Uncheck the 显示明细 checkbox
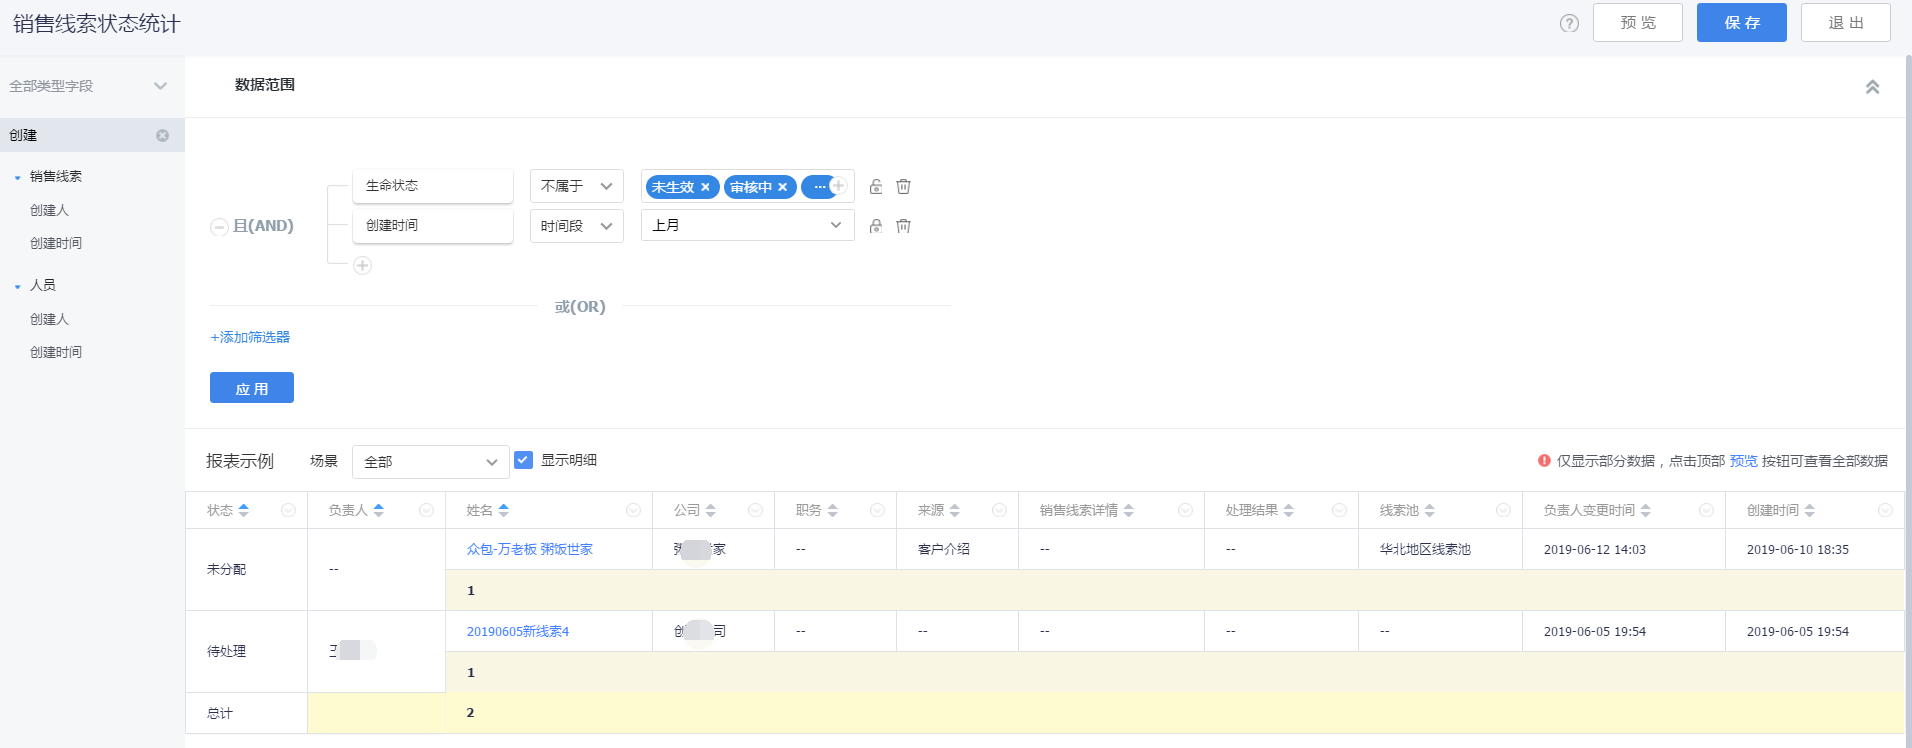 [523, 460]
